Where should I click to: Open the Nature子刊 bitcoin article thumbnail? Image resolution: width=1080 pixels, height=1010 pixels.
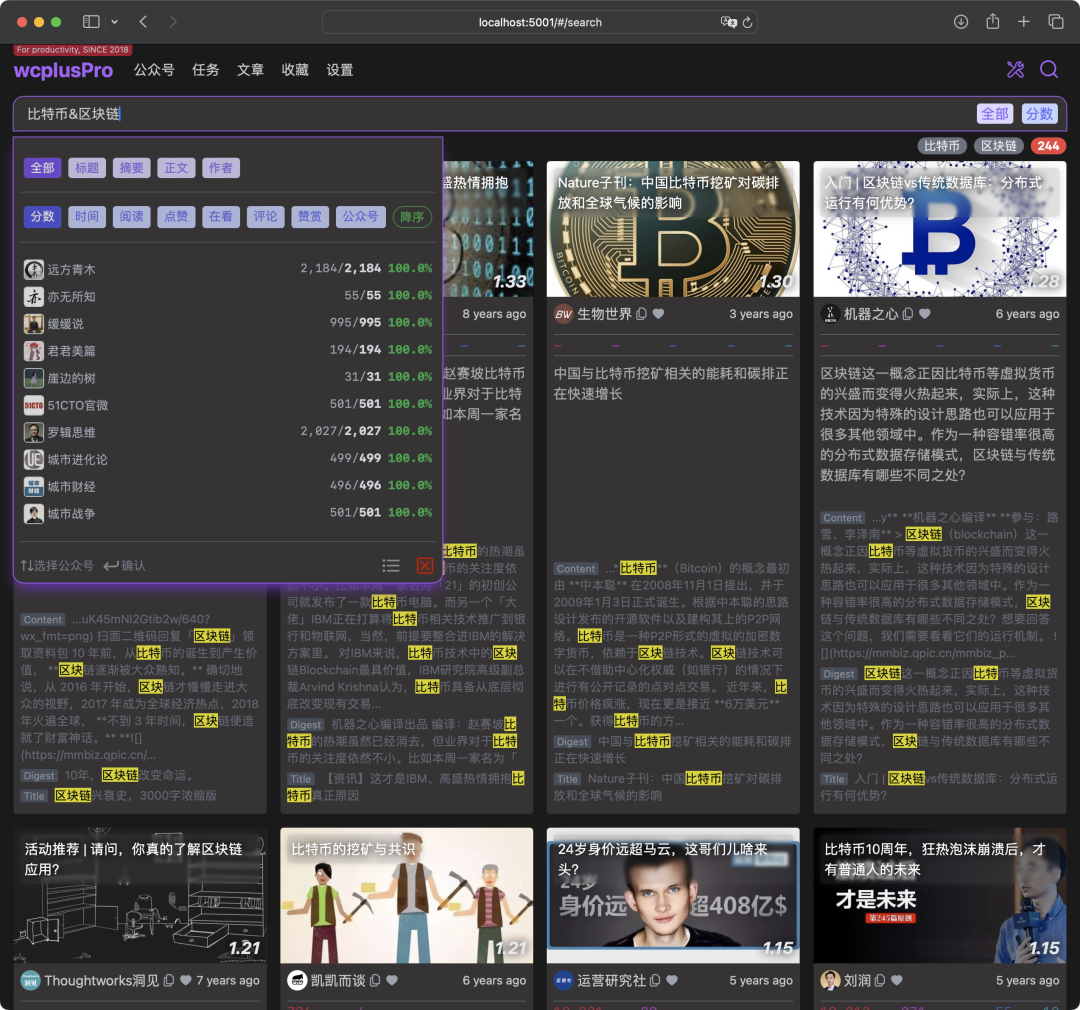tap(673, 229)
